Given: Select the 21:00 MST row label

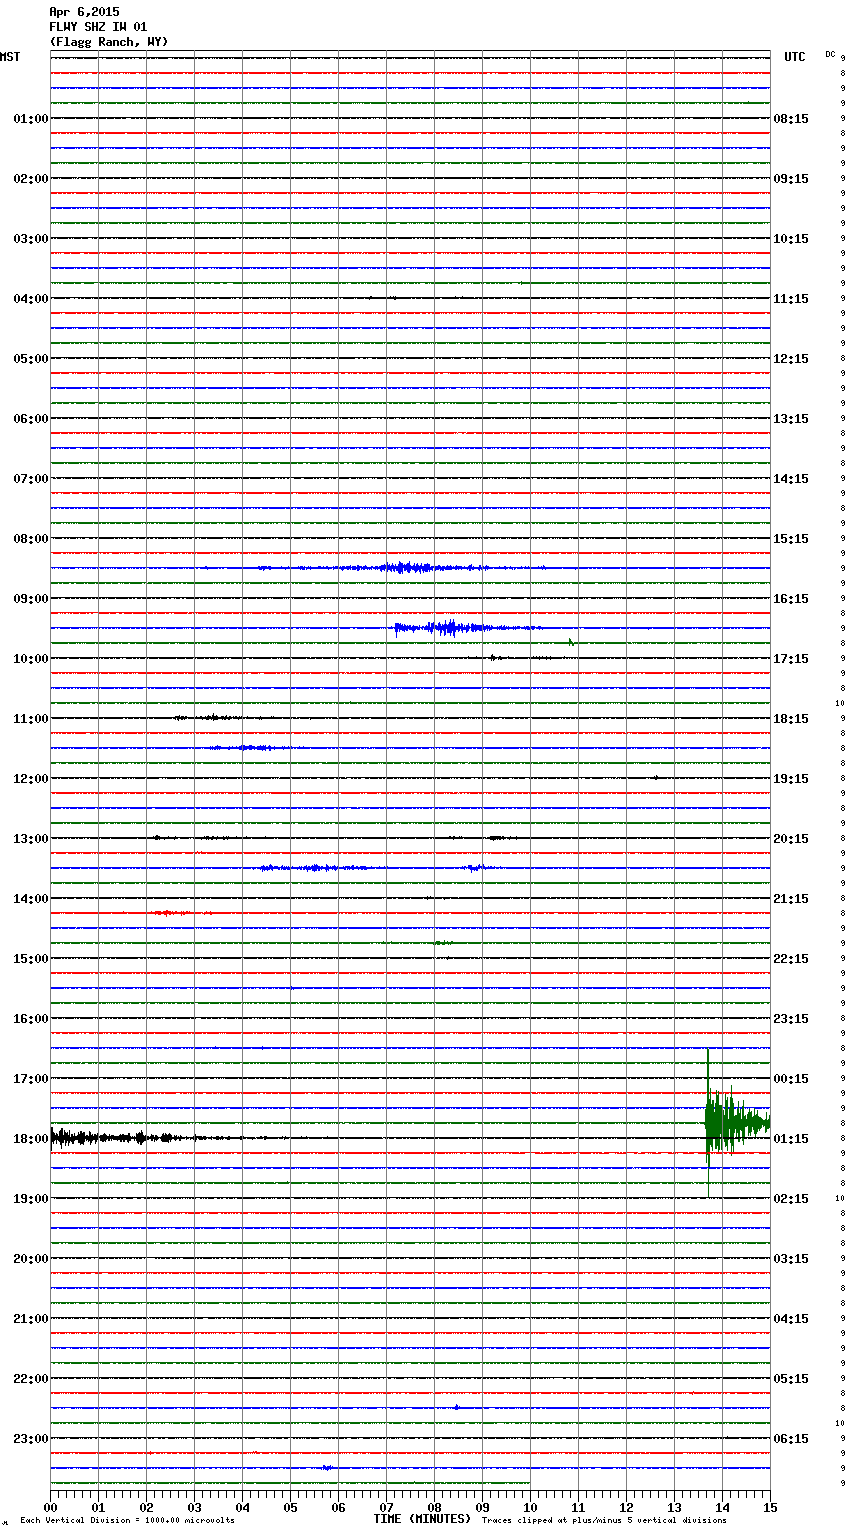Looking at the screenshot, I should pos(31,1319).
